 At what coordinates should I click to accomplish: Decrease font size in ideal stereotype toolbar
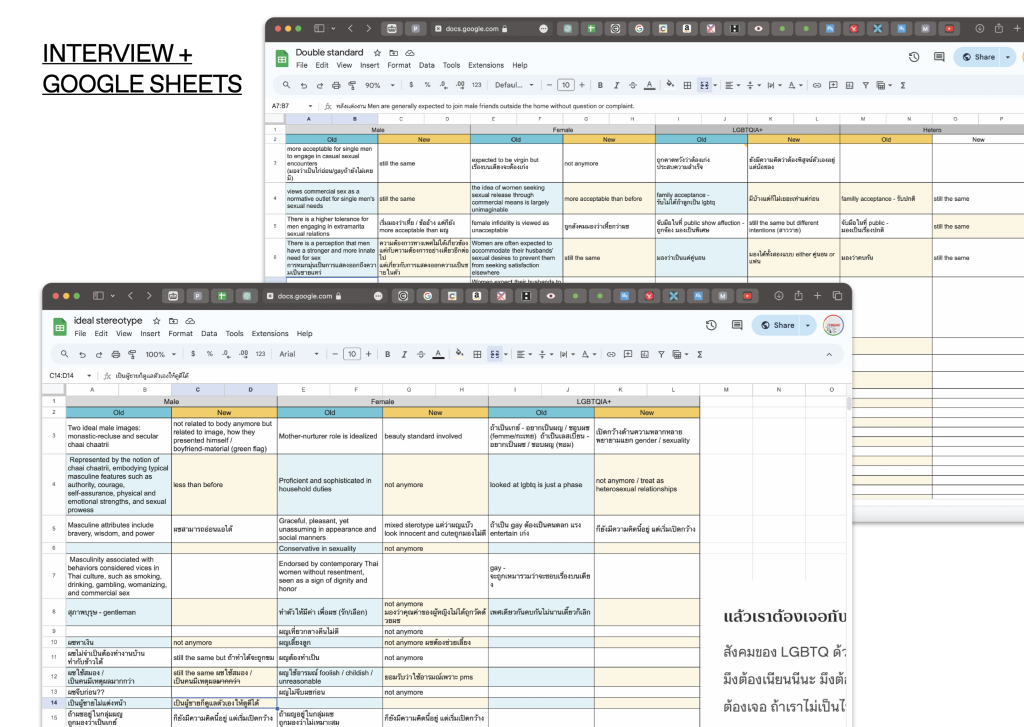click(x=335, y=354)
